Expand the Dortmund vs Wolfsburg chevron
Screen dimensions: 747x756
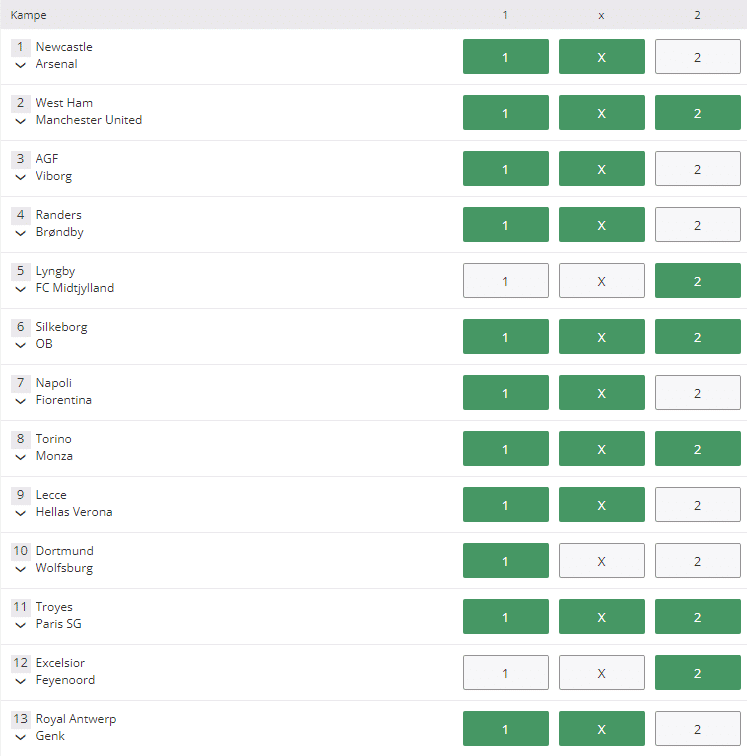(x=20, y=569)
